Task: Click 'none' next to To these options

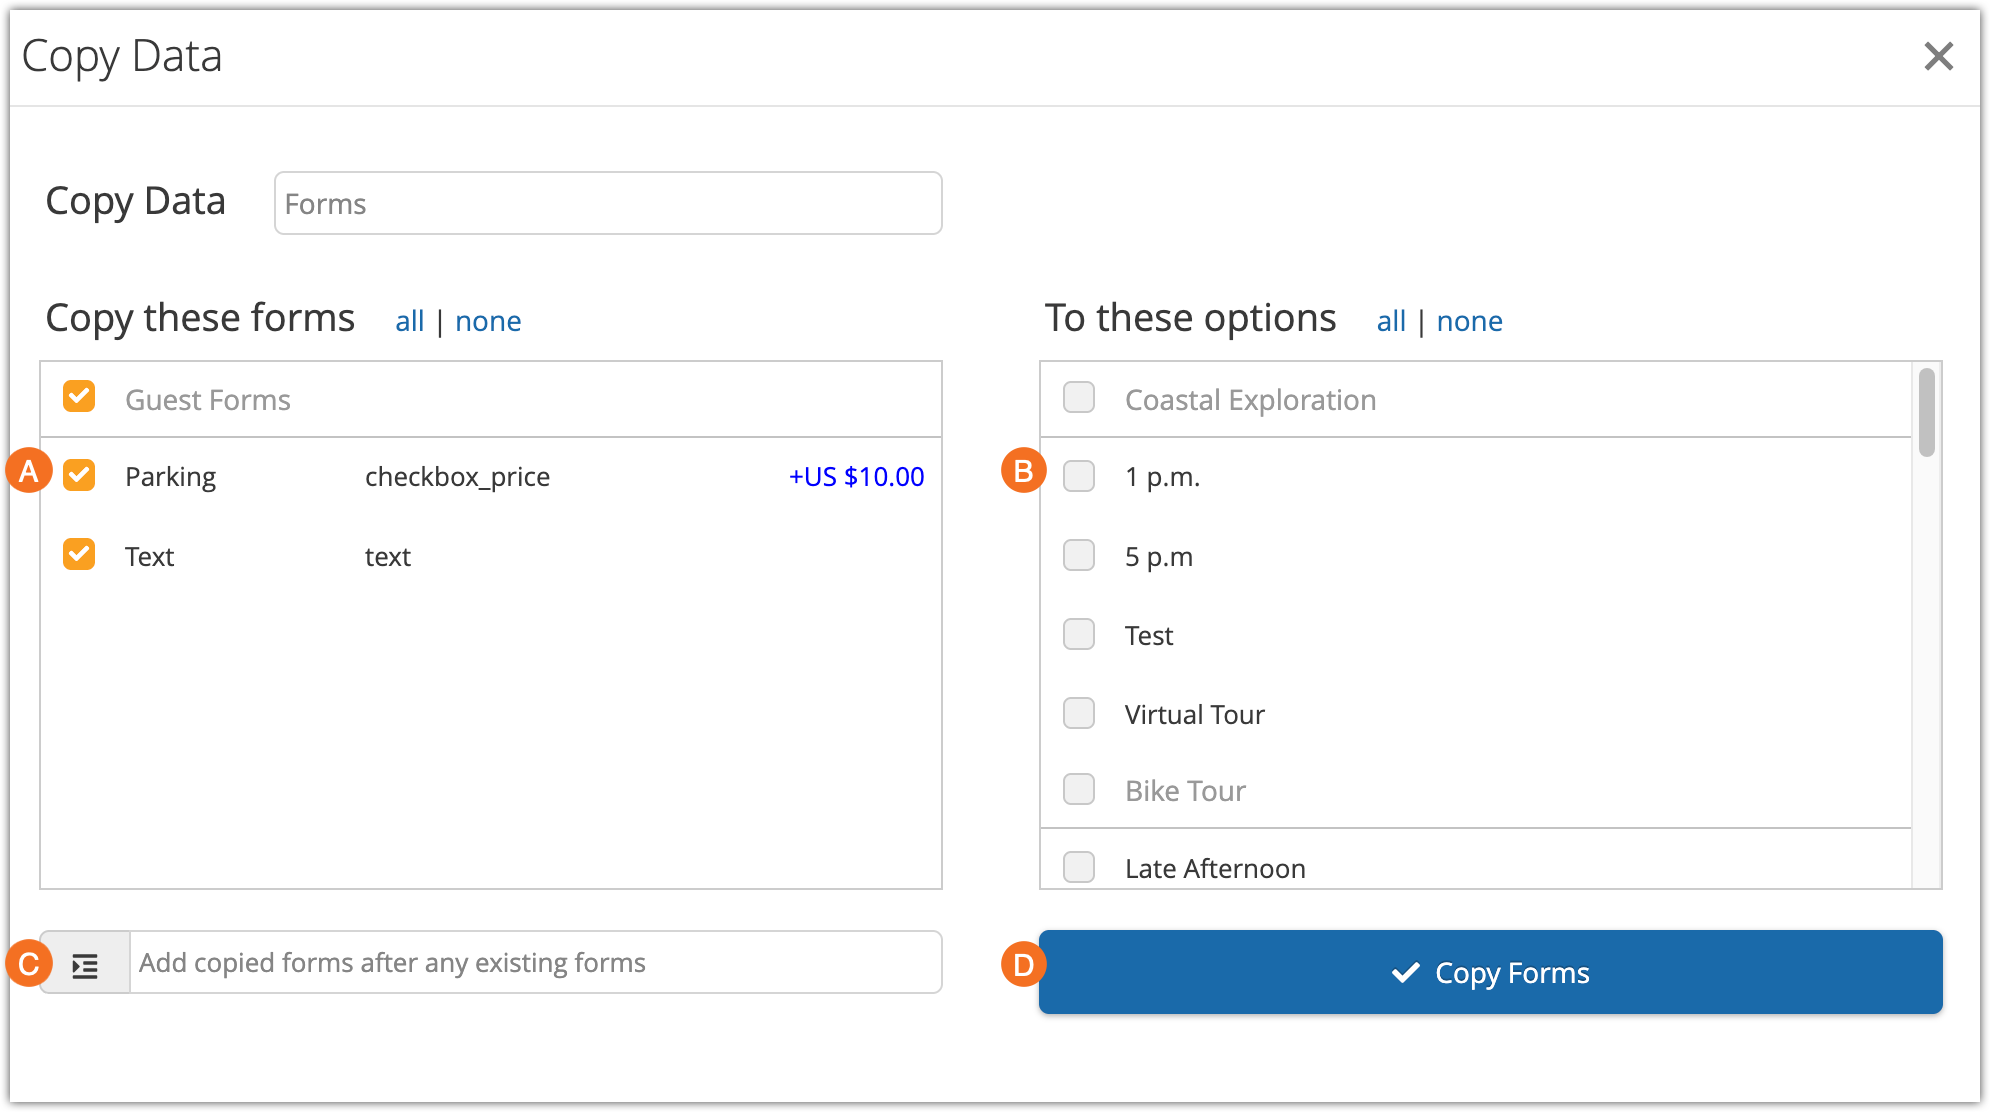Action: (x=1469, y=322)
